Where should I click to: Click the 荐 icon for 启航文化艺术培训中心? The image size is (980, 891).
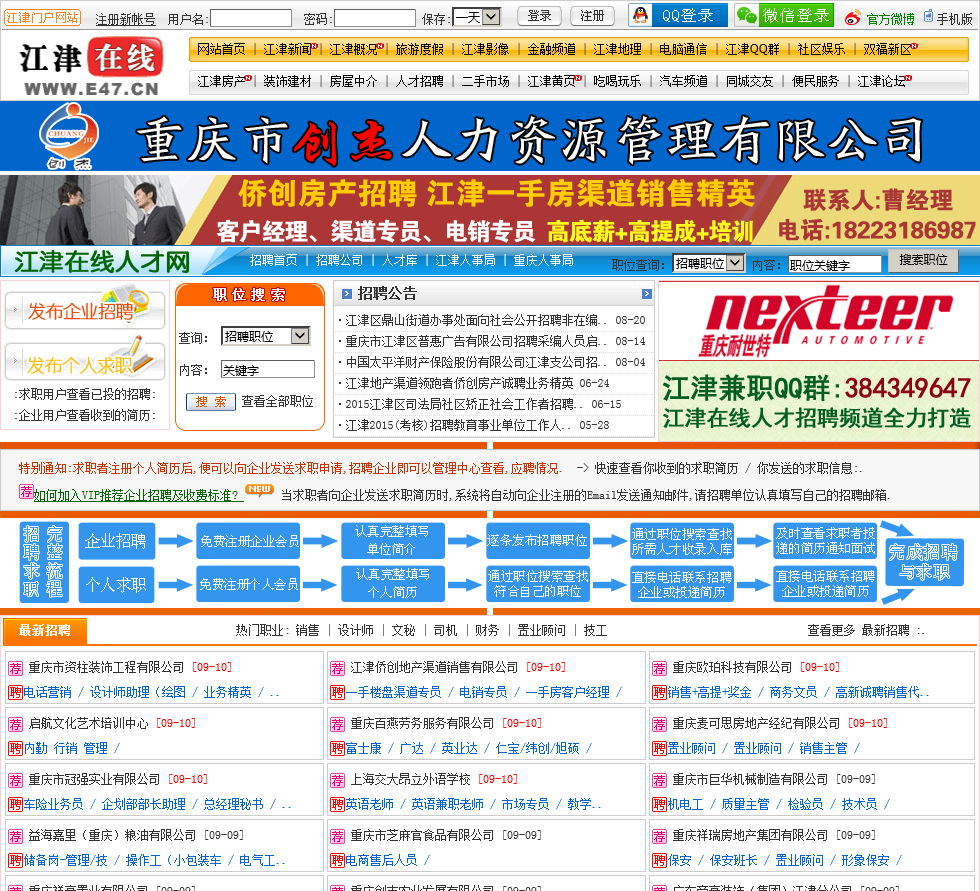click(16, 724)
